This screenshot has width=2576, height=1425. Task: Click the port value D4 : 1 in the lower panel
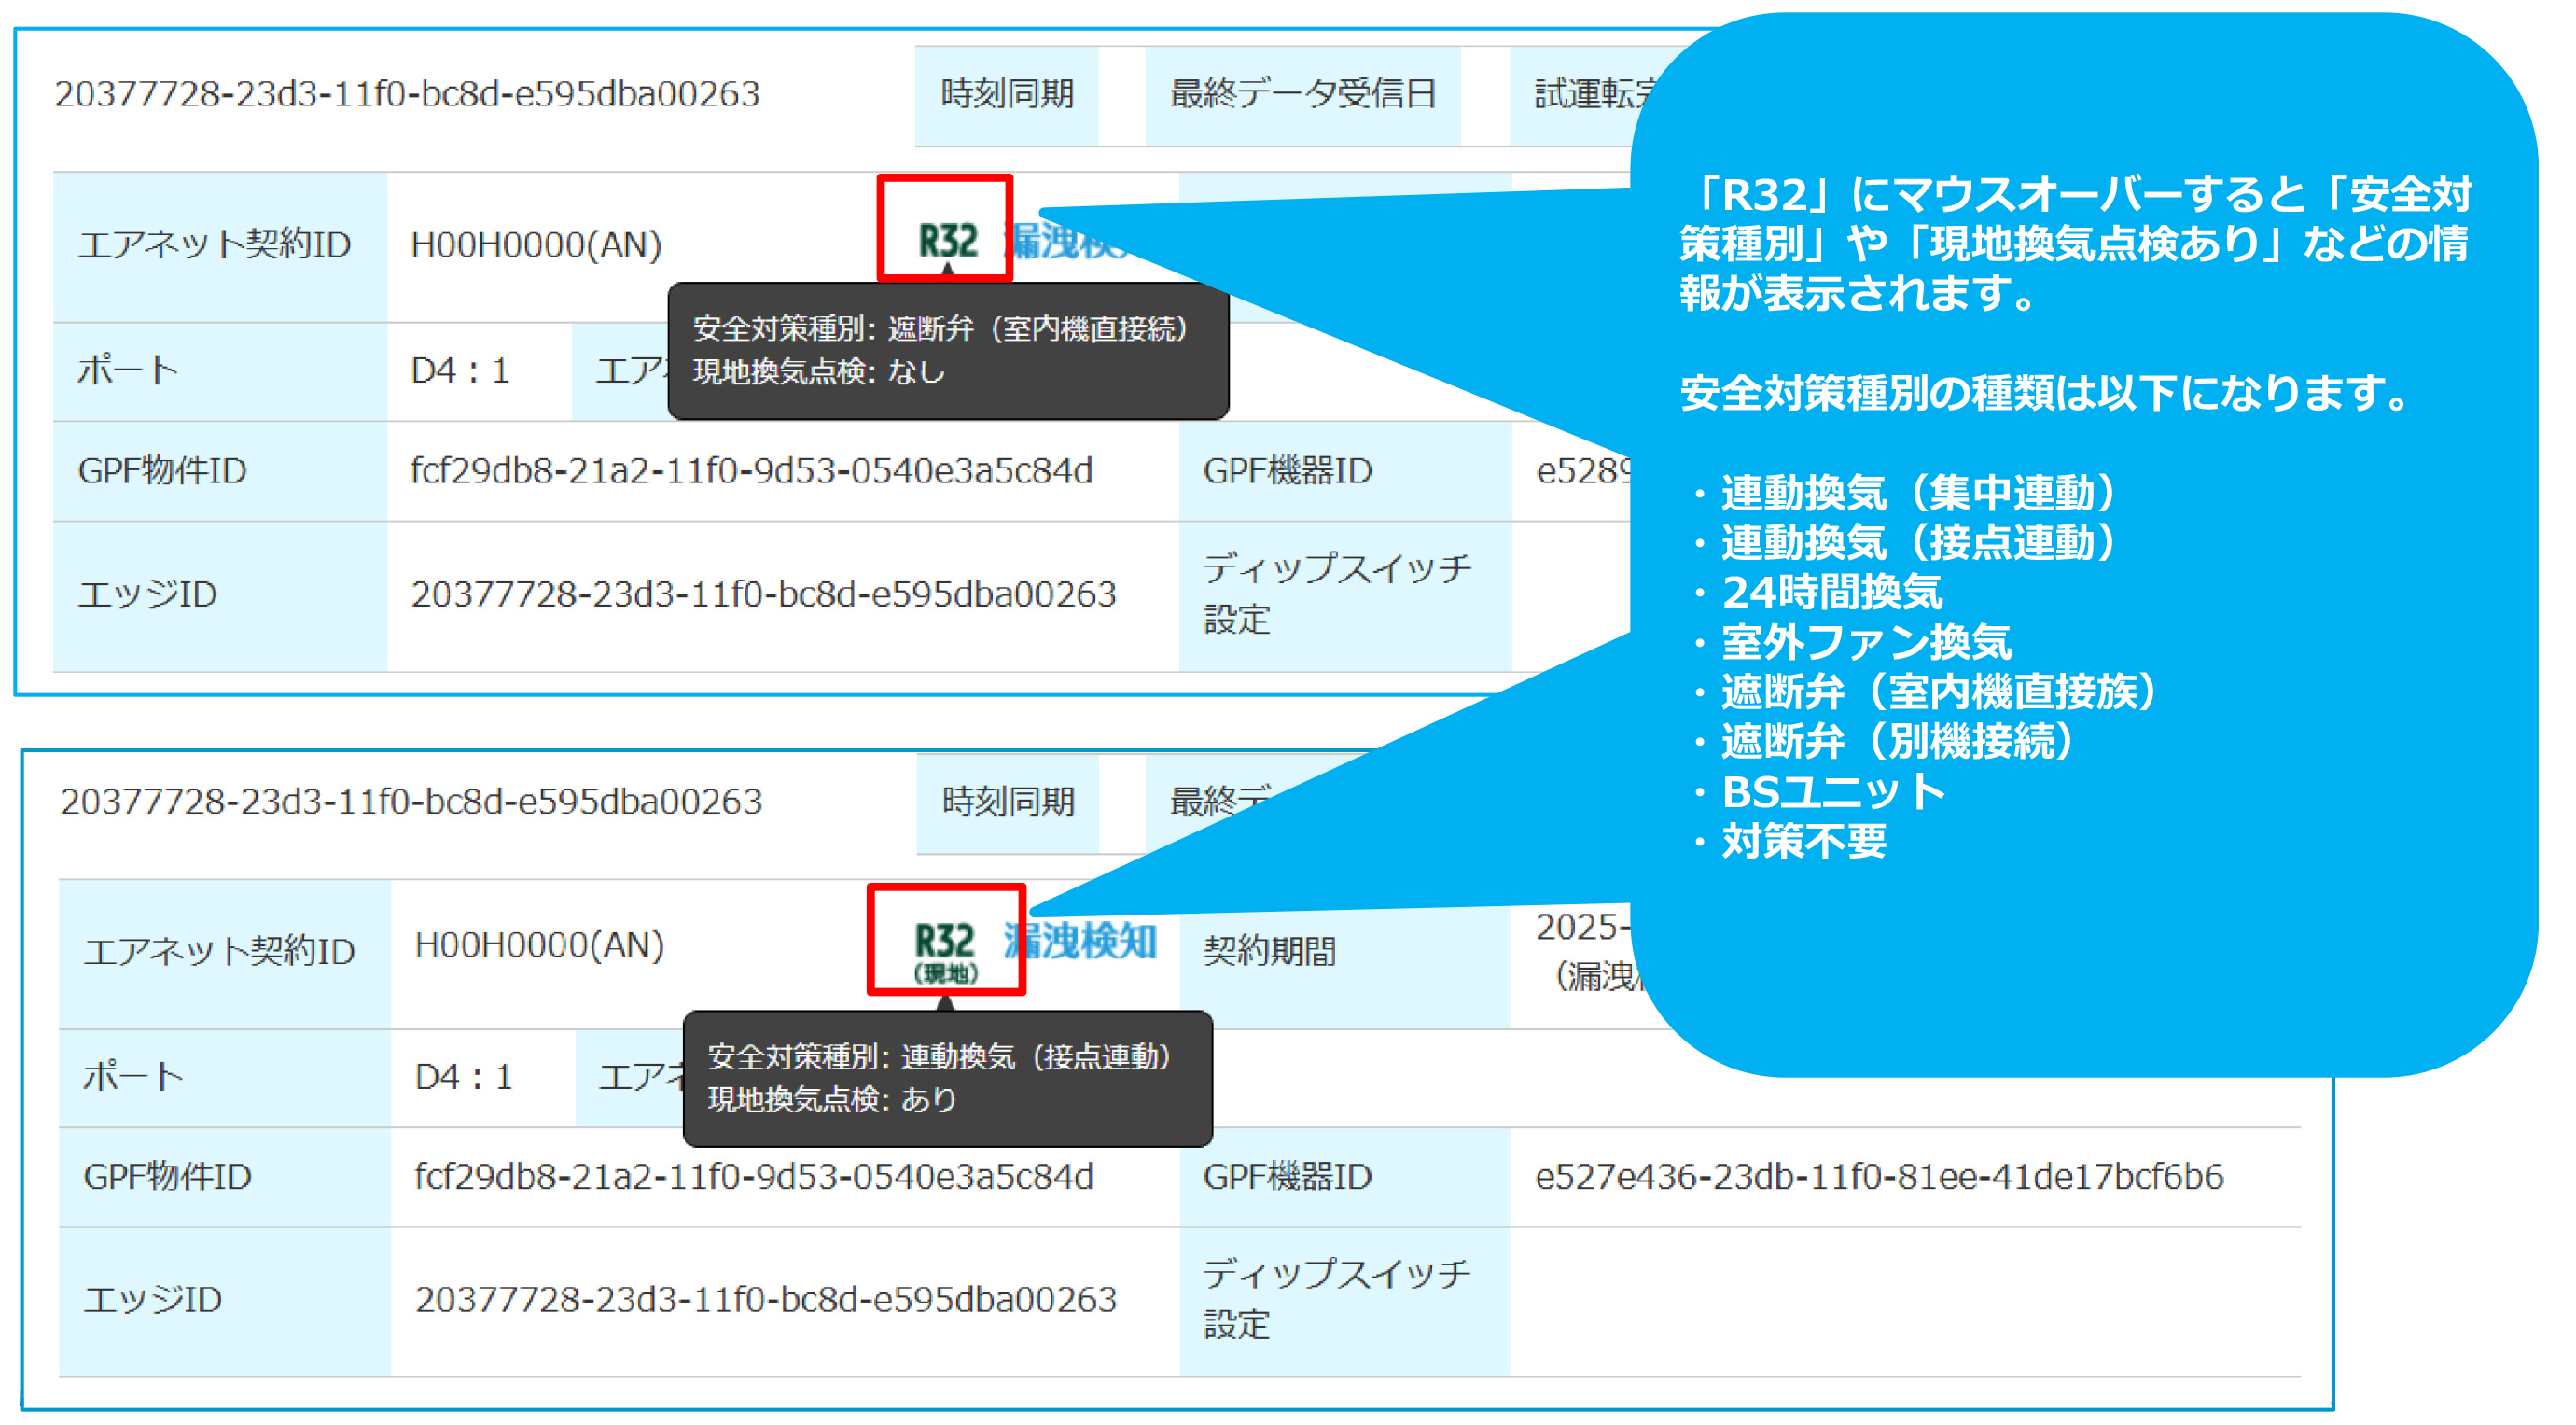(463, 1077)
